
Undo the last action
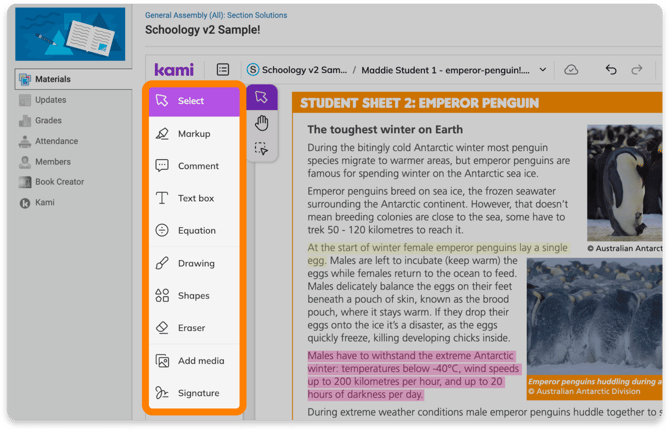(x=611, y=70)
